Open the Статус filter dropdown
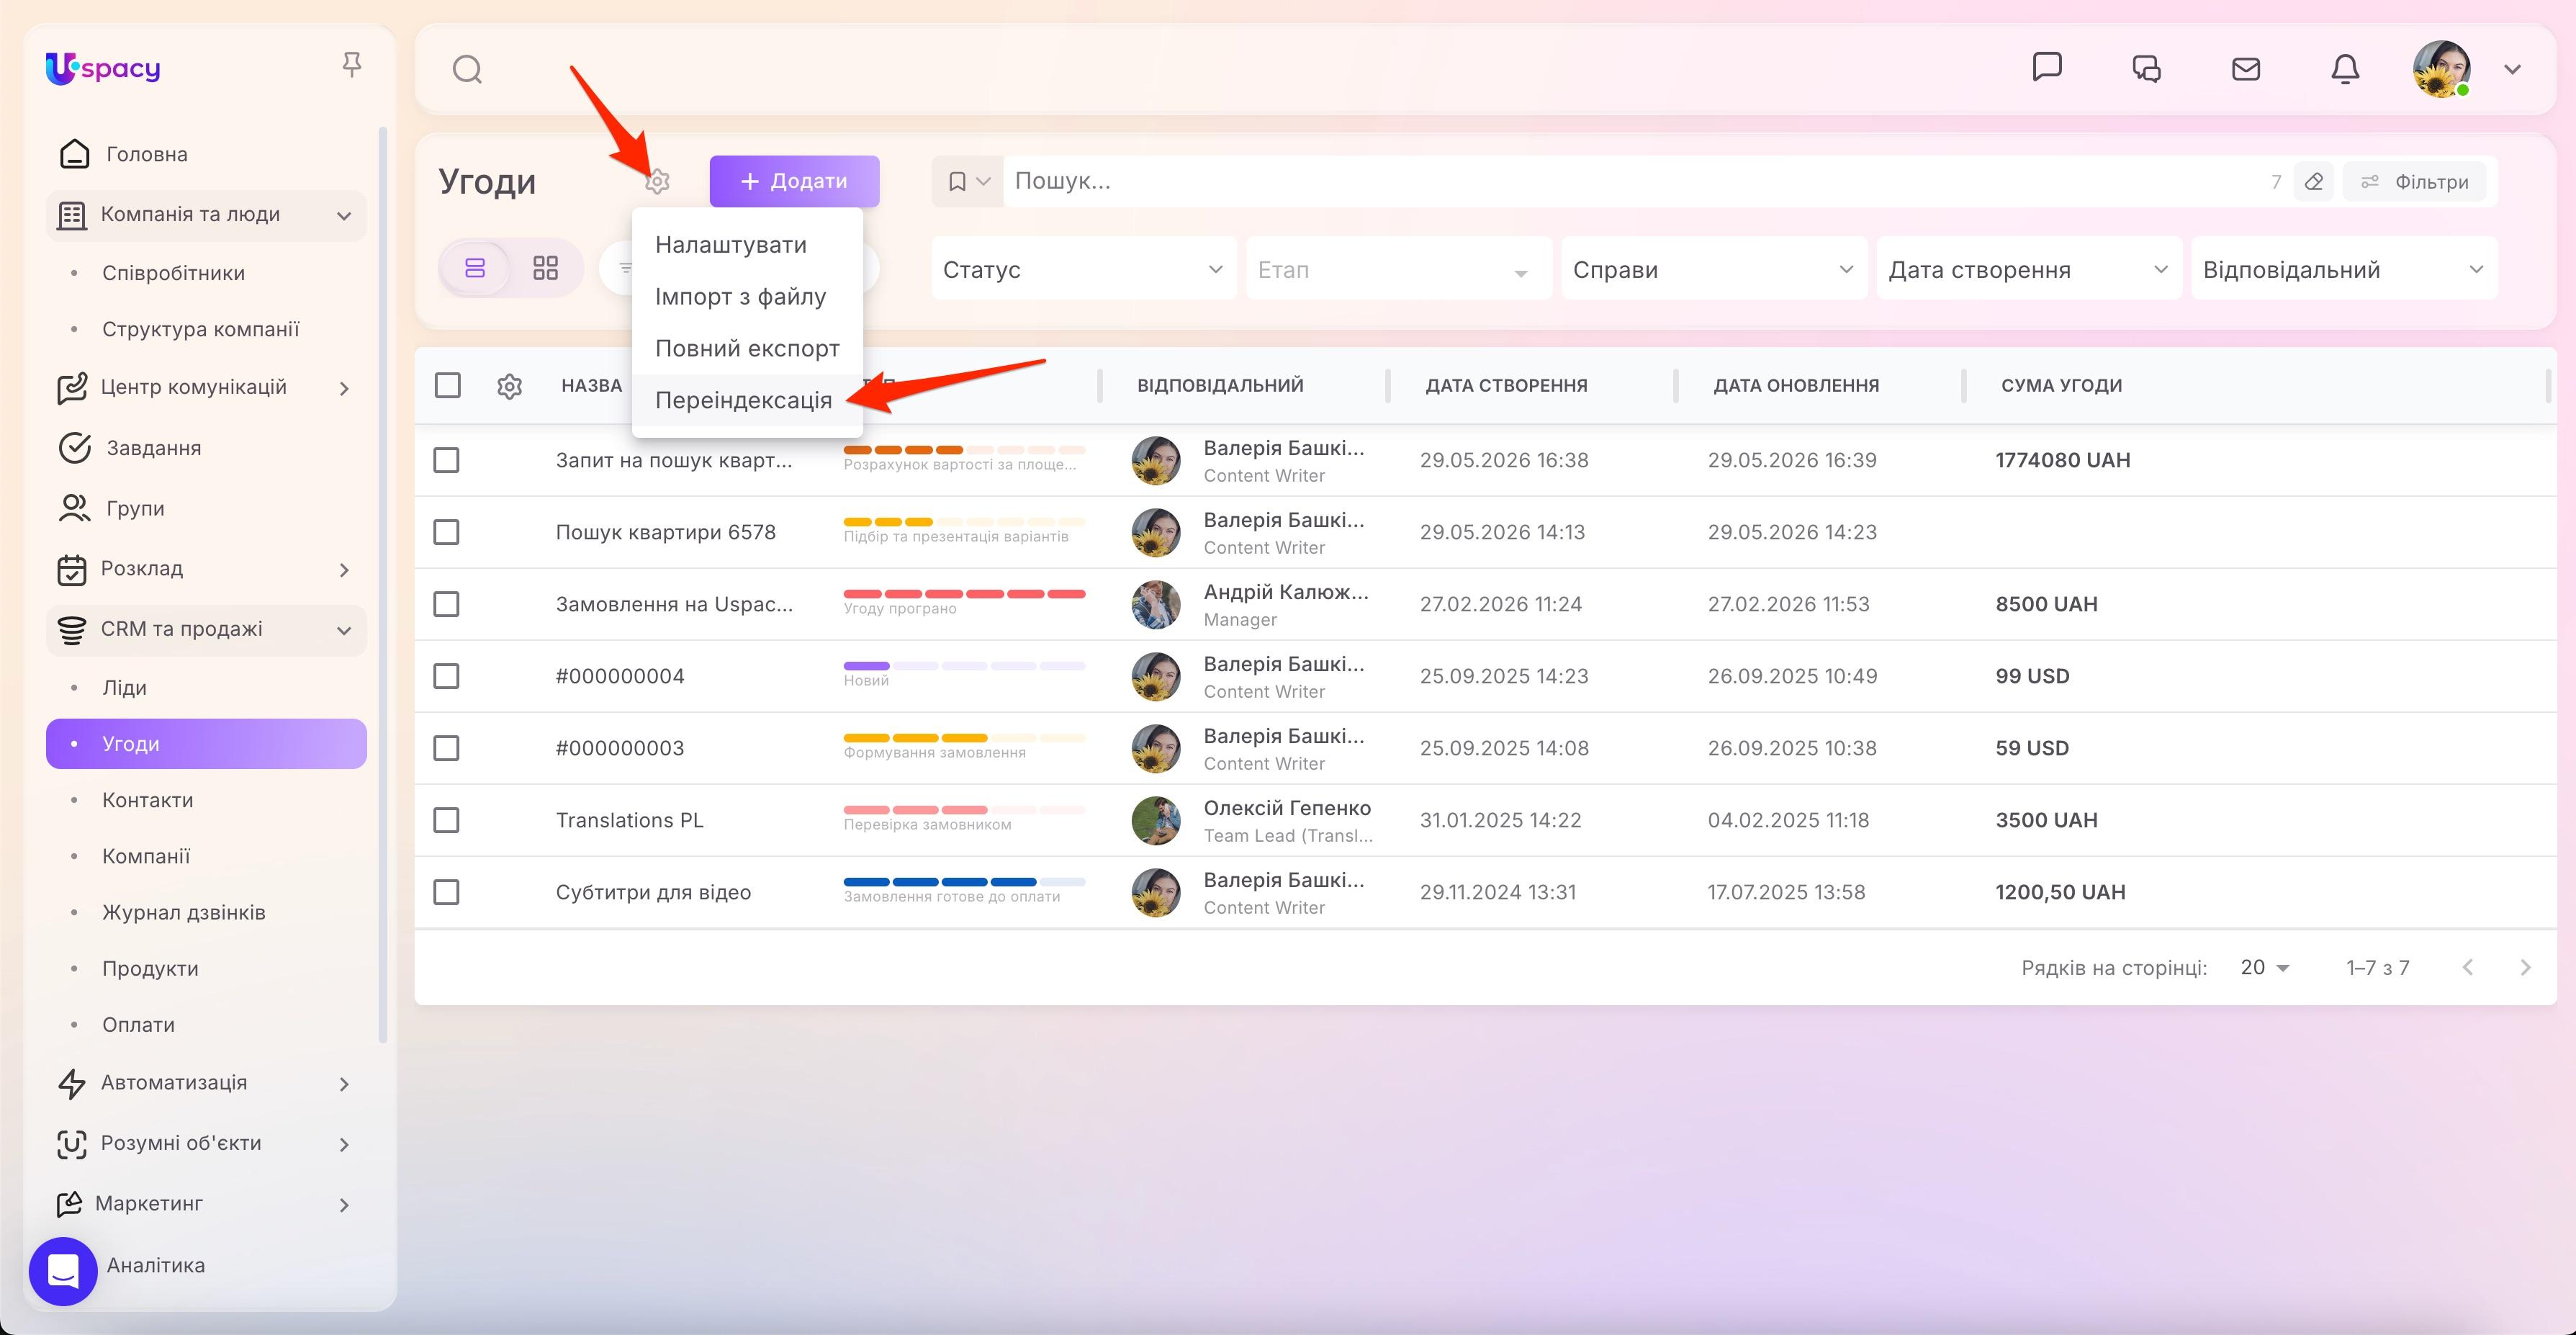Image resolution: width=2576 pixels, height=1335 pixels. point(1083,269)
